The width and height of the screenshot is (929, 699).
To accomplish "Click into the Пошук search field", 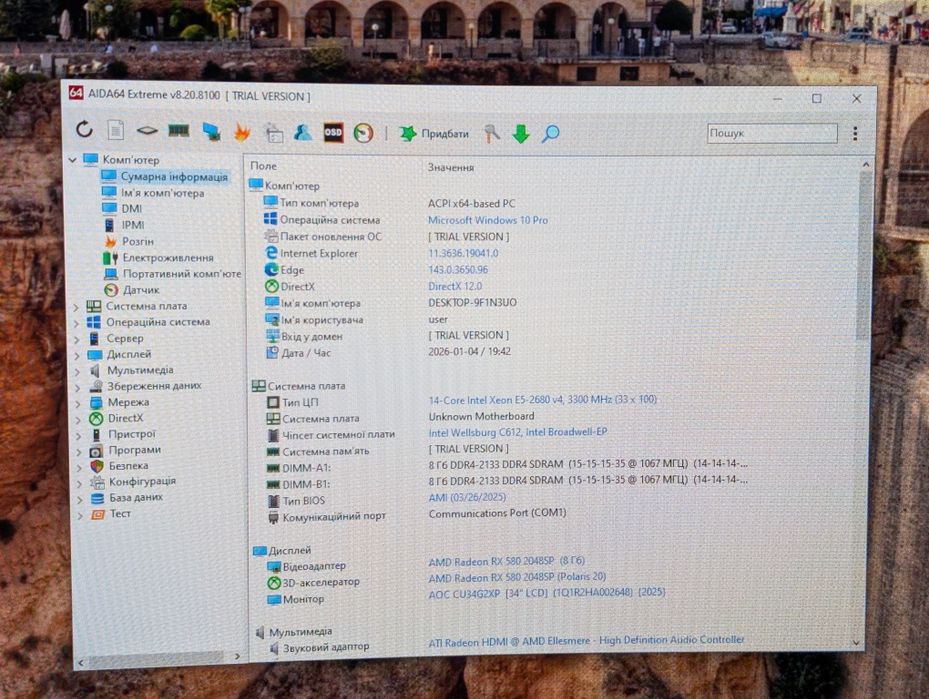I will coord(772,133).
